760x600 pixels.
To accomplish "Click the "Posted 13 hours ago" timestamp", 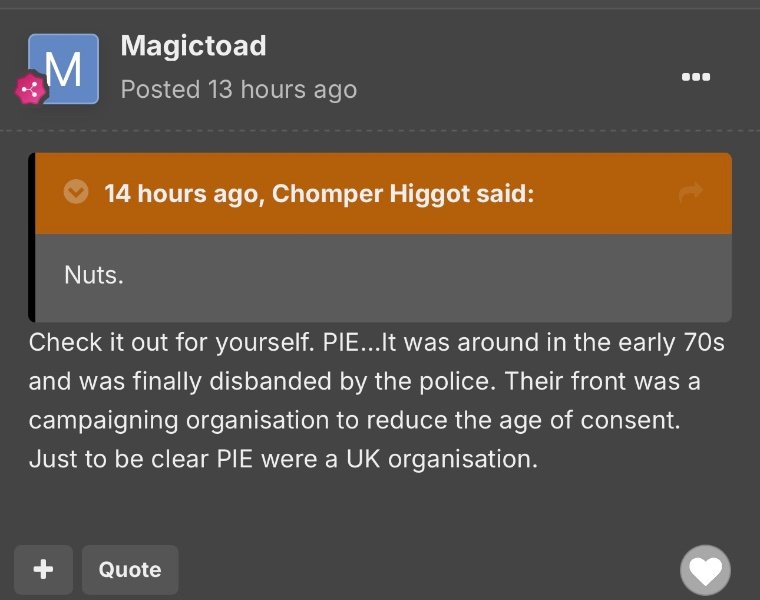I will pos(238,89).
